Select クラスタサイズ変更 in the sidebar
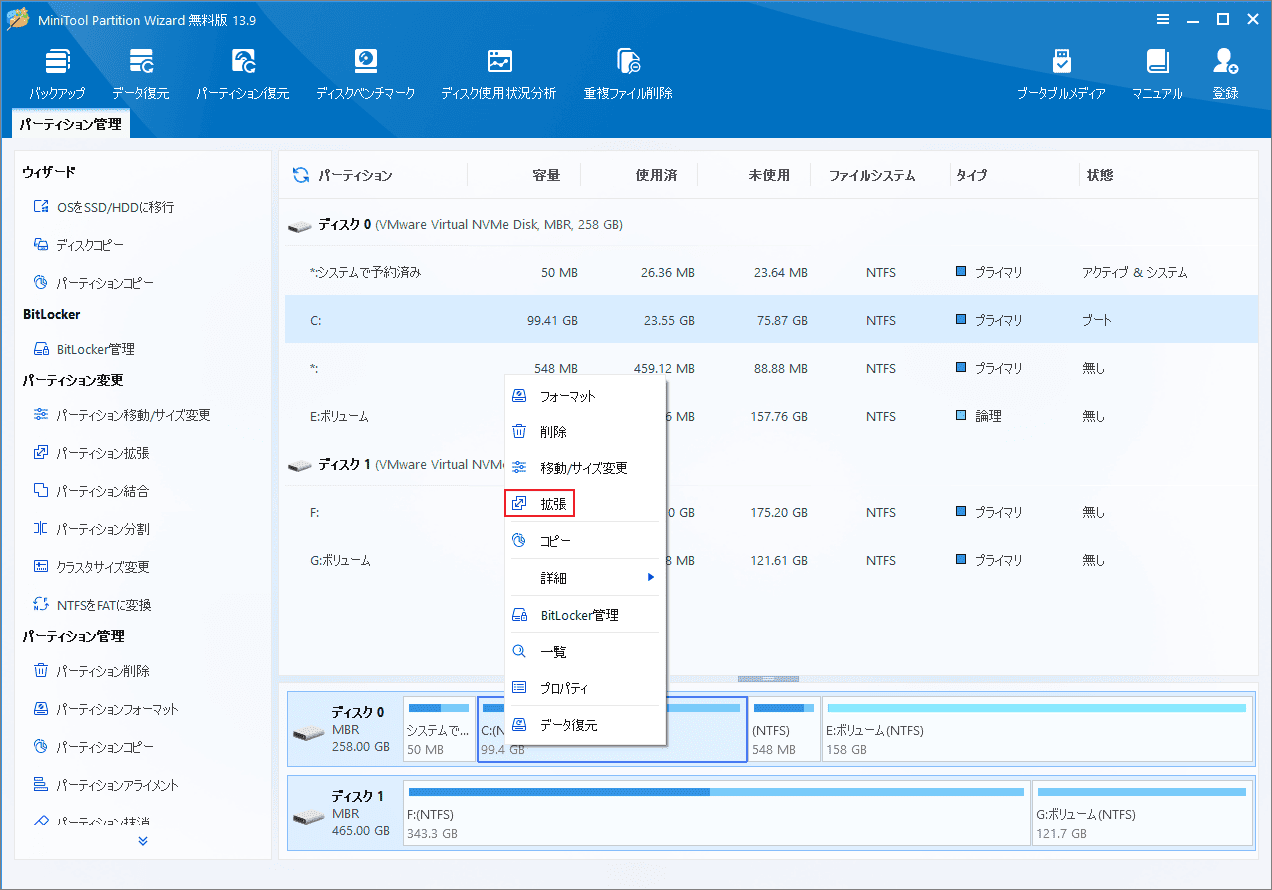The image size is (1272, 890). point(92,567)
